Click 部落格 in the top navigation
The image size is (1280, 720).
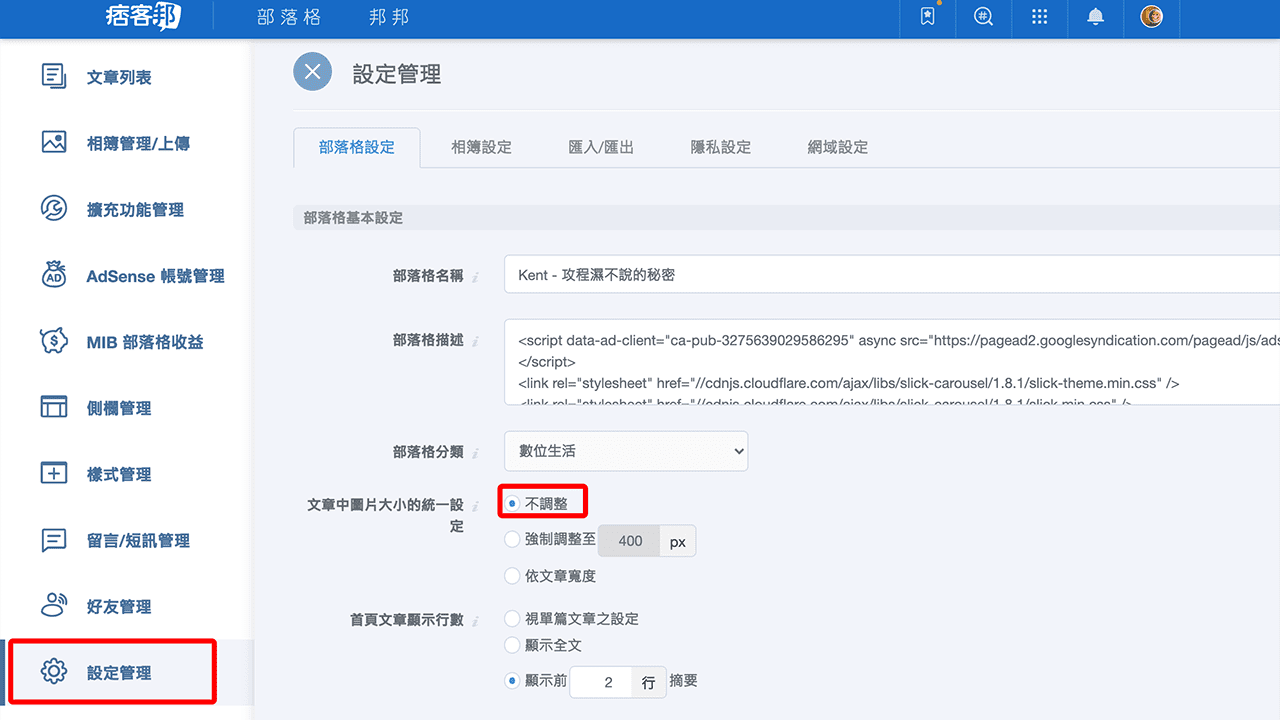click(289, 17)
